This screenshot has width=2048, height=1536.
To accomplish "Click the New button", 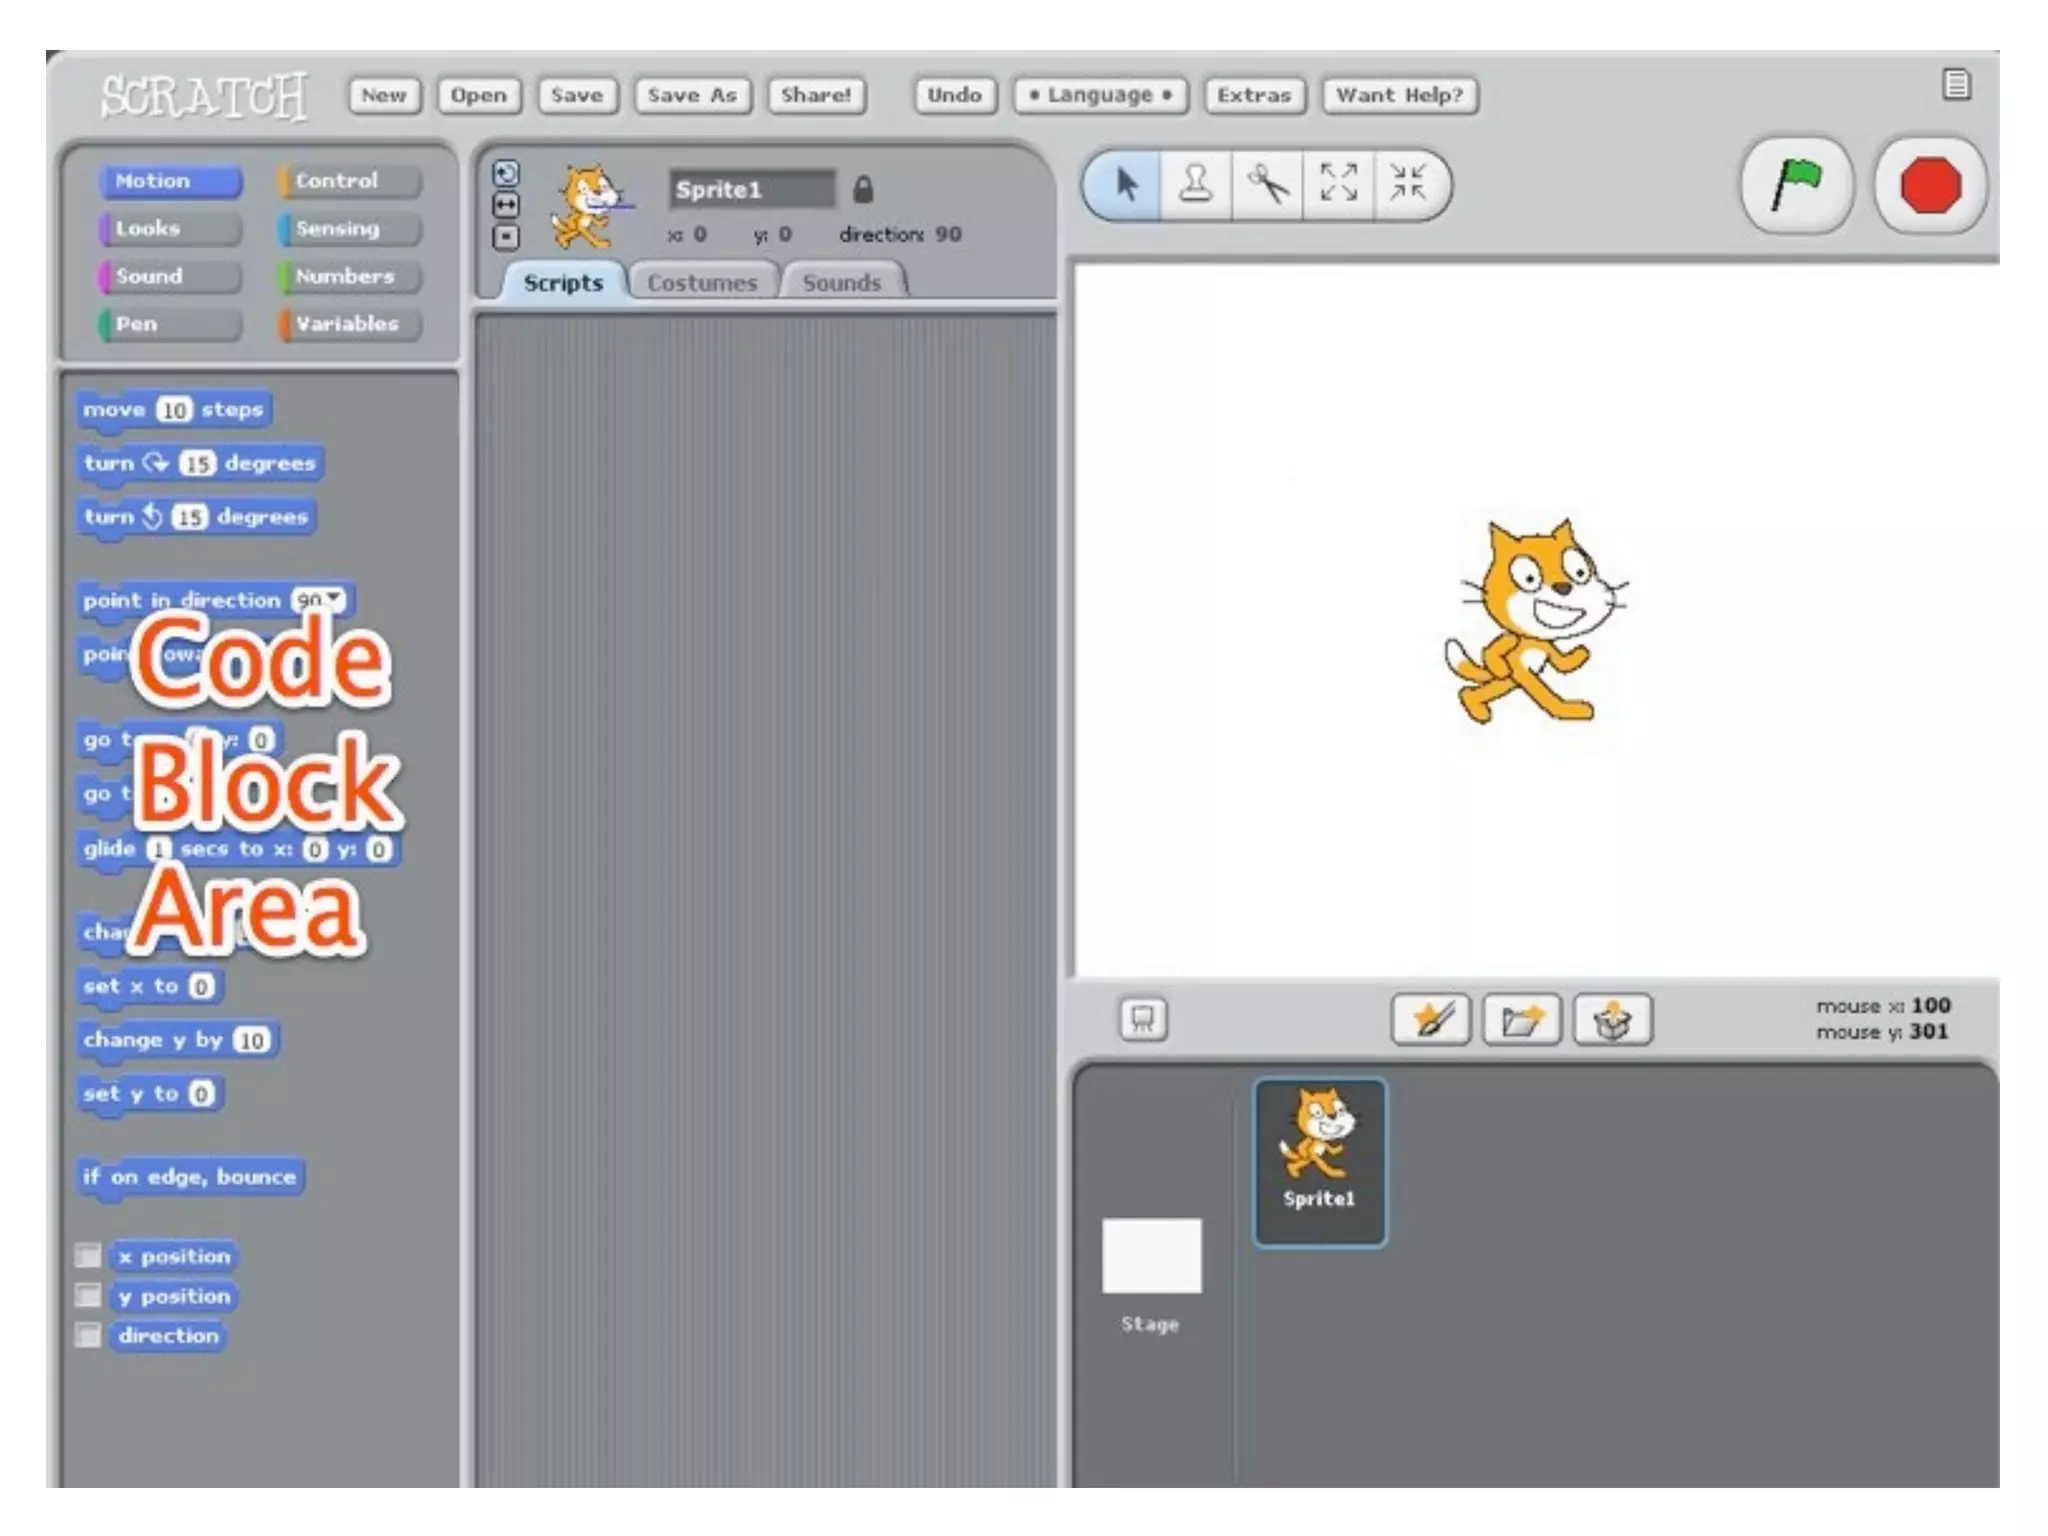I will pyautogui.click(x=384, y=95).
